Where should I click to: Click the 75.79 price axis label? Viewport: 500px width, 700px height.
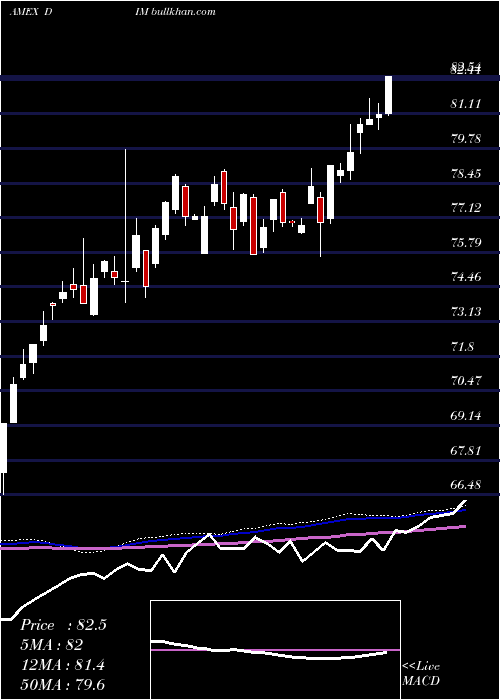[466, 242]
